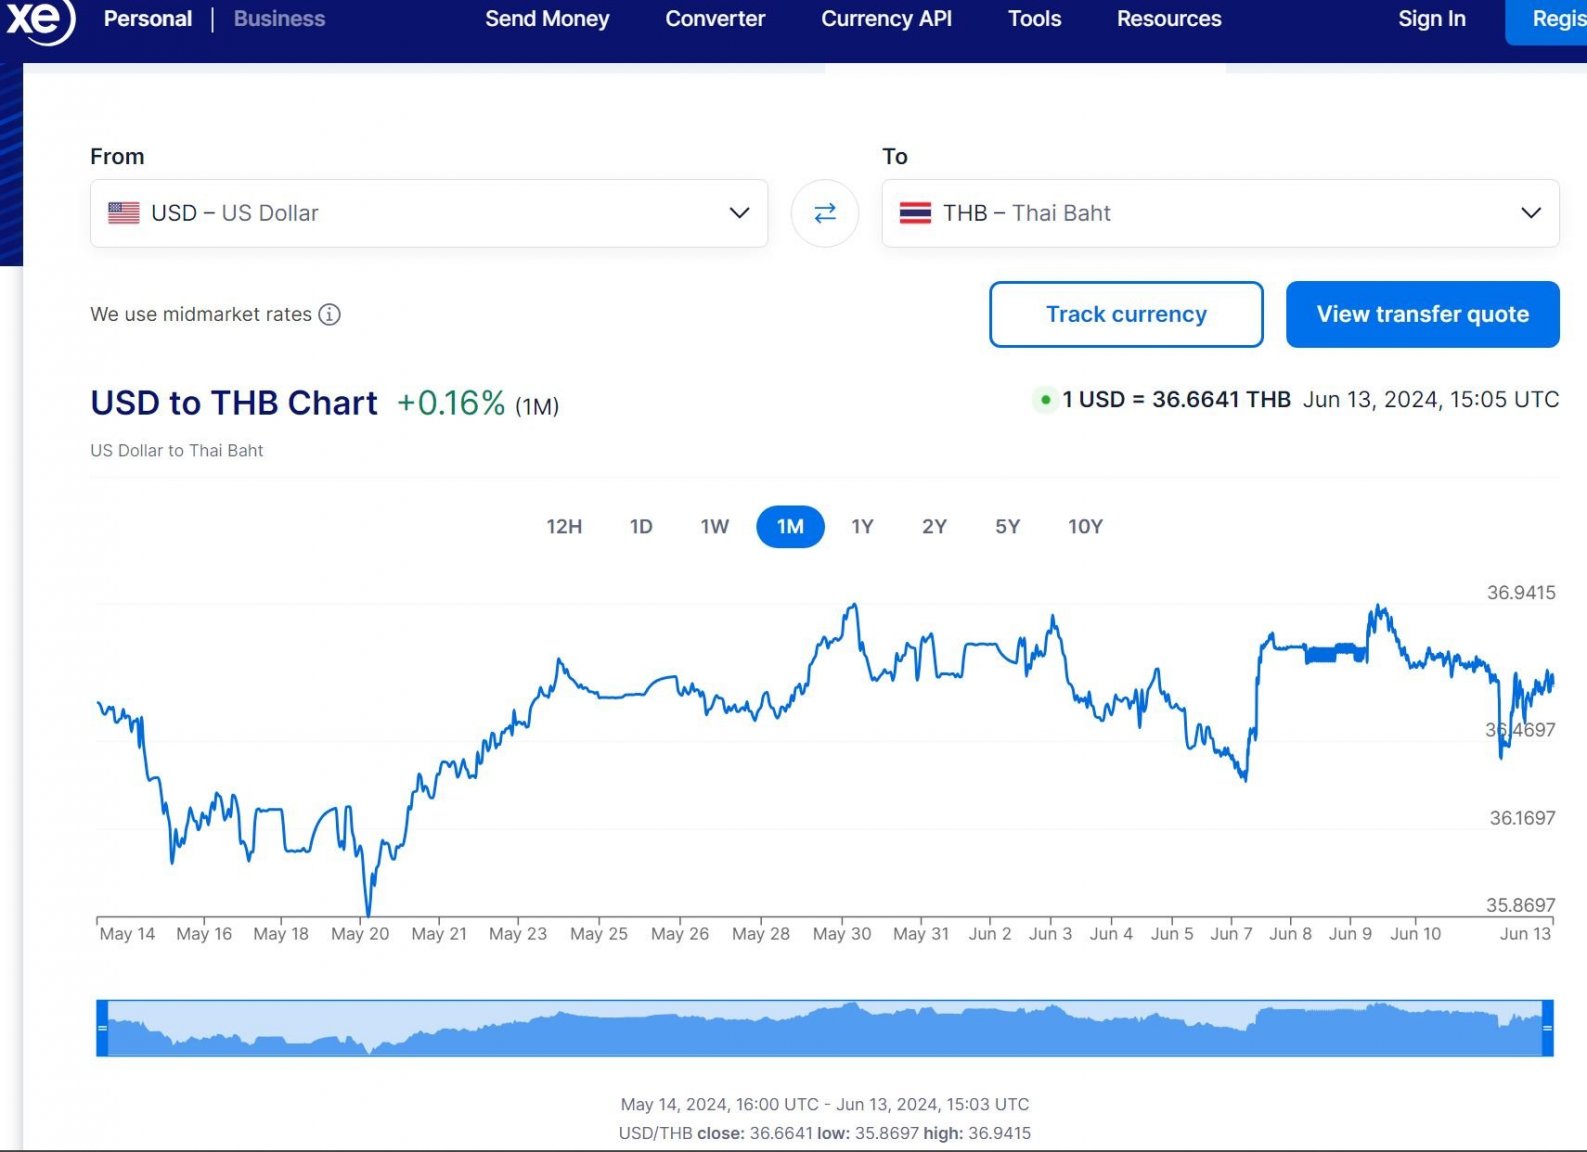Click the May 14 axis label
Viewport: 1587px width, 1152px height.
coord(127,934)
